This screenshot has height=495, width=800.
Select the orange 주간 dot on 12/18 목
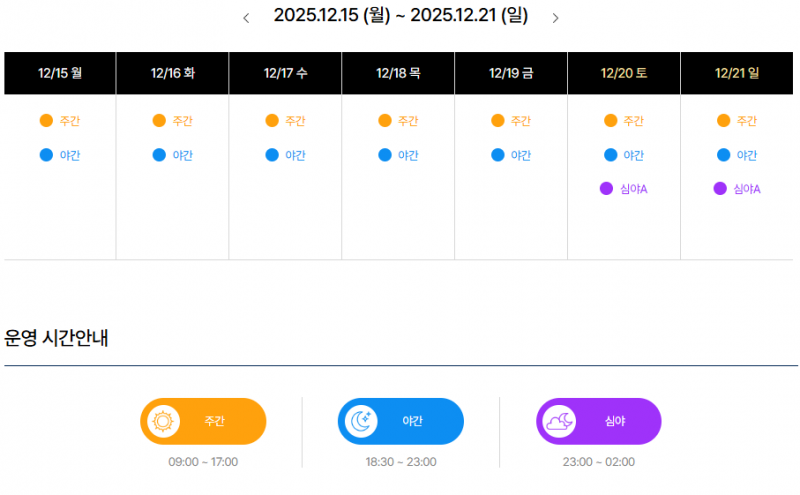click(x=385, y=121)
